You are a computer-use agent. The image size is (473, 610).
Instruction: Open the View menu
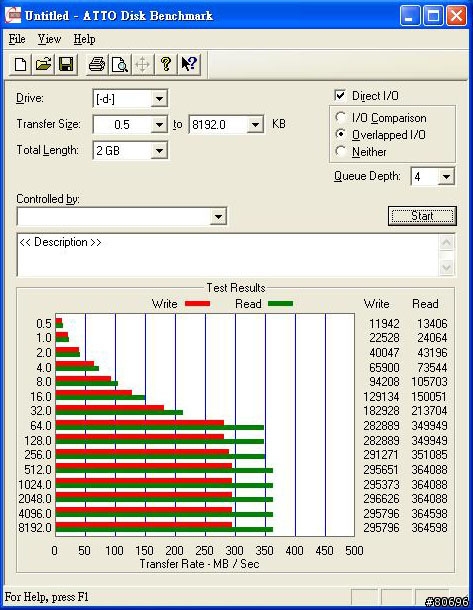(49, 39)
